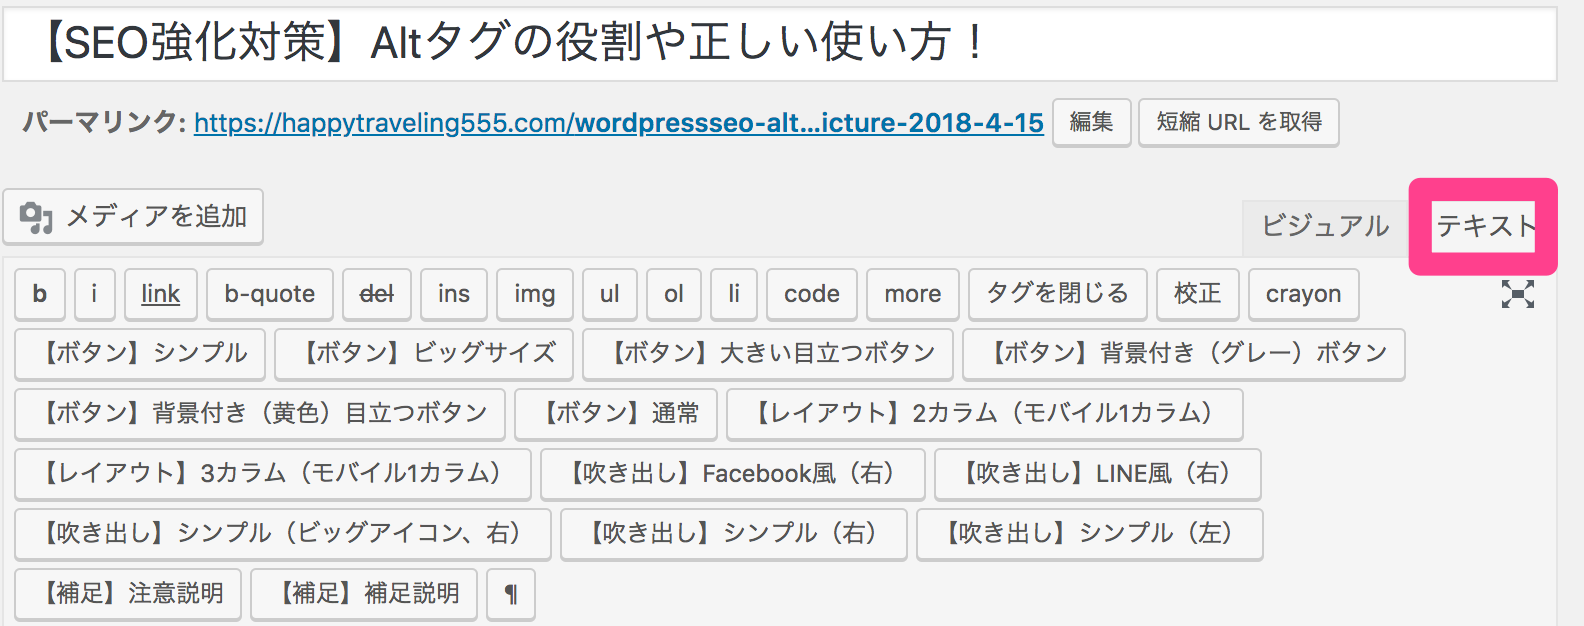This screenshot has width=1584, height=626.
Task: Insert 【吹き出し】シンプル（左） balloon
Action: point(1090,534)
